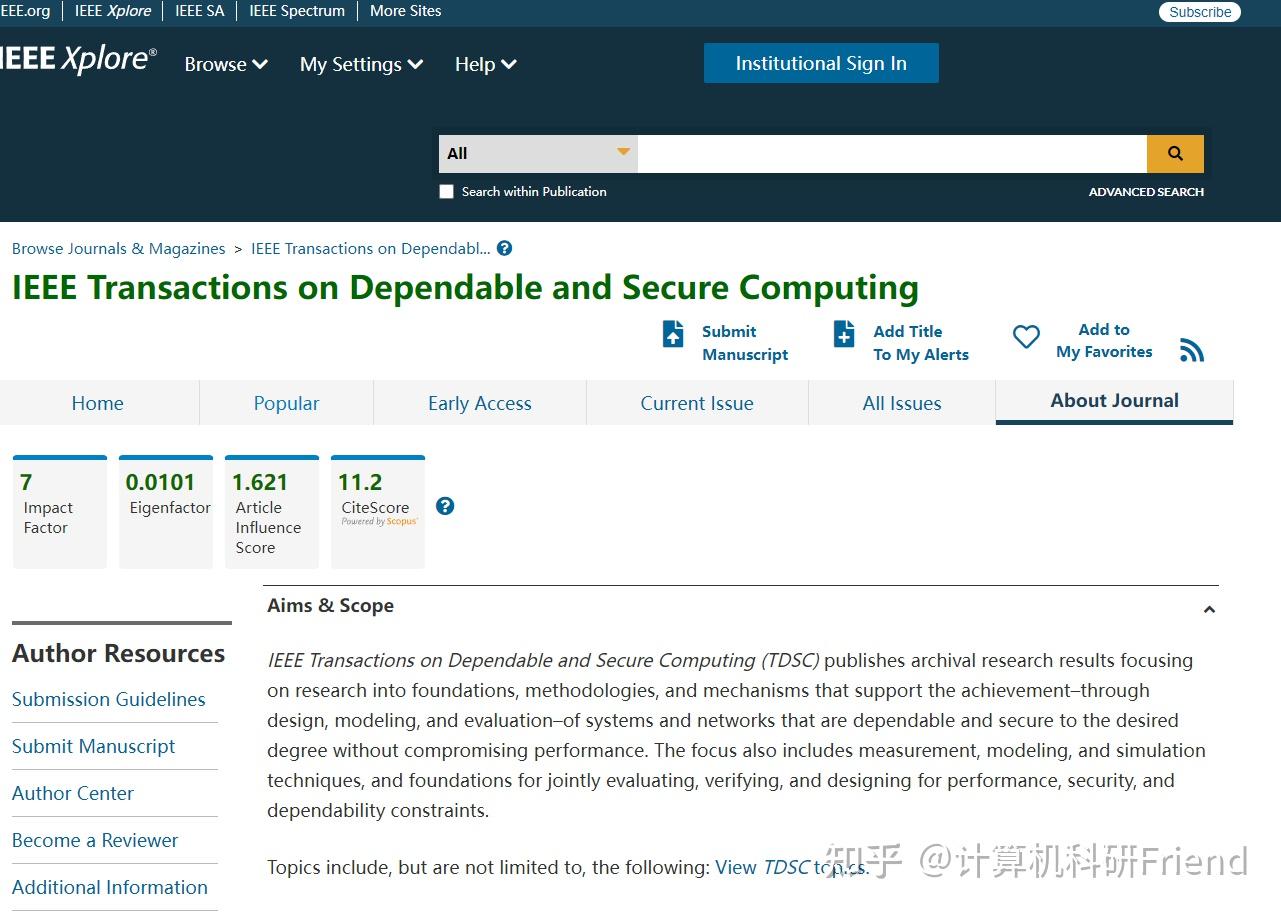
Task: Collapse the Aims & Scope section
Action: (1209, 609)
